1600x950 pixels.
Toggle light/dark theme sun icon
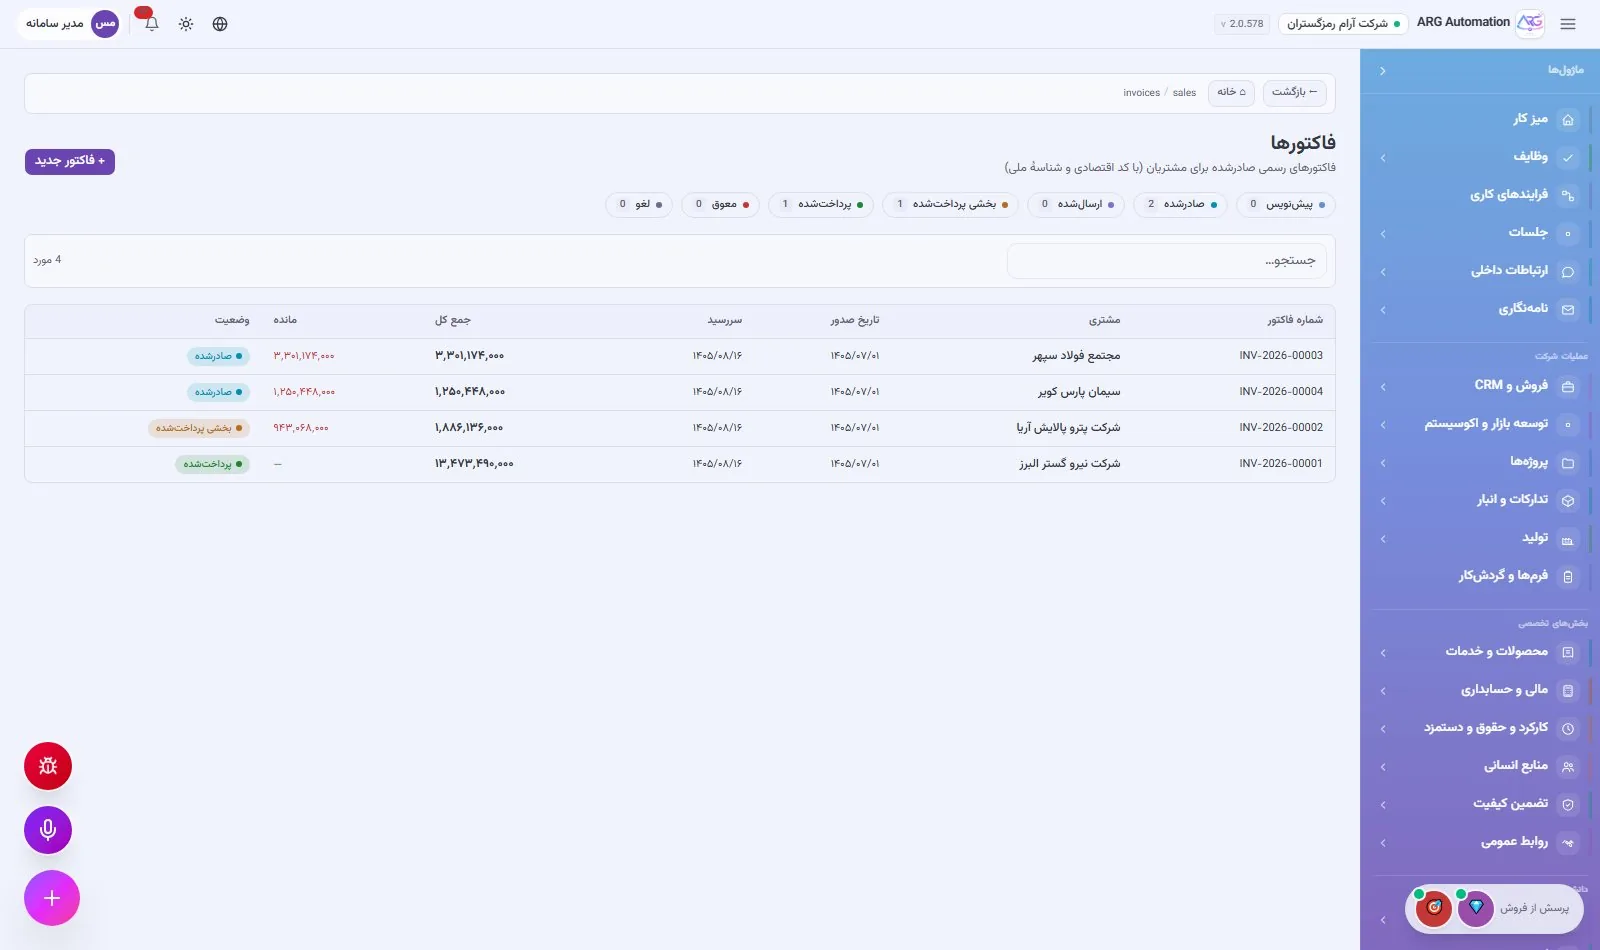[186, 24]
